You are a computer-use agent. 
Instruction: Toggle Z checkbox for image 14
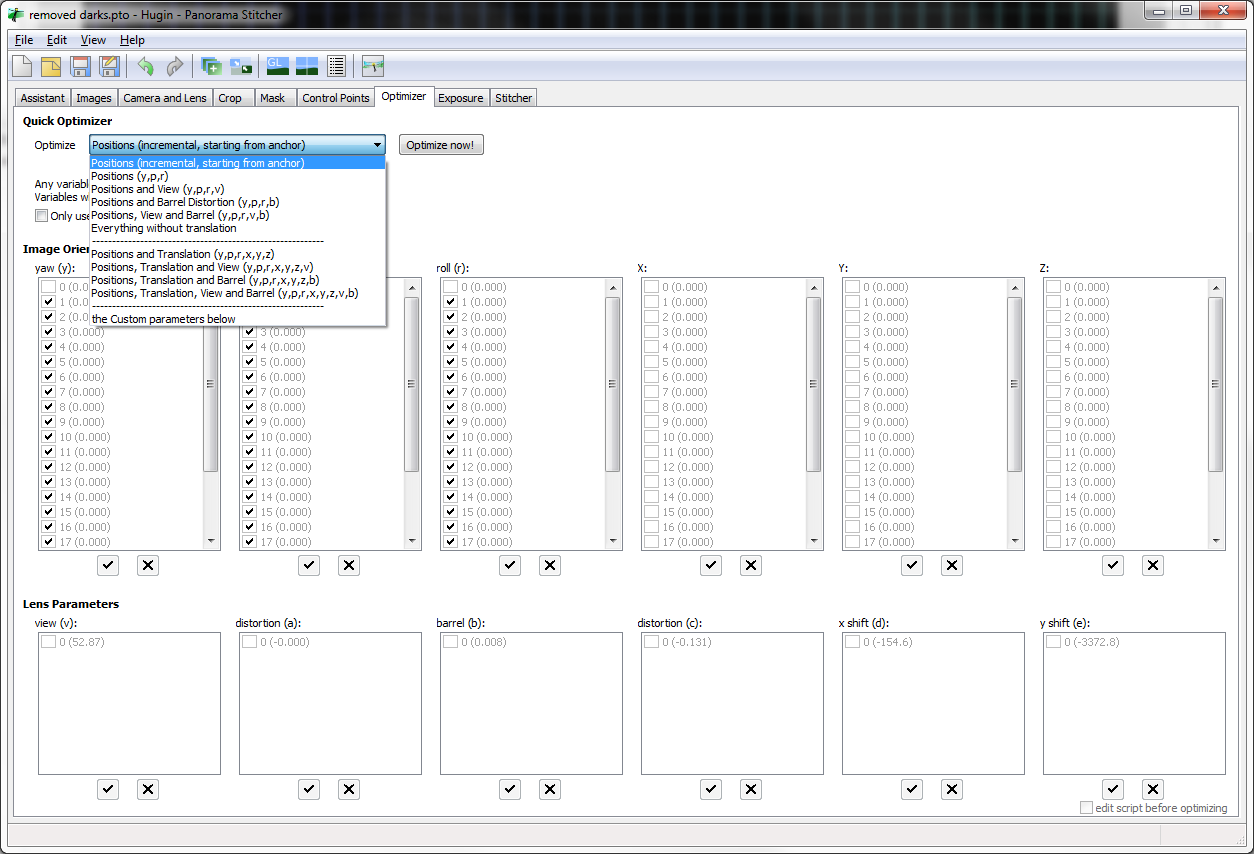click(x=1053, y=497)
